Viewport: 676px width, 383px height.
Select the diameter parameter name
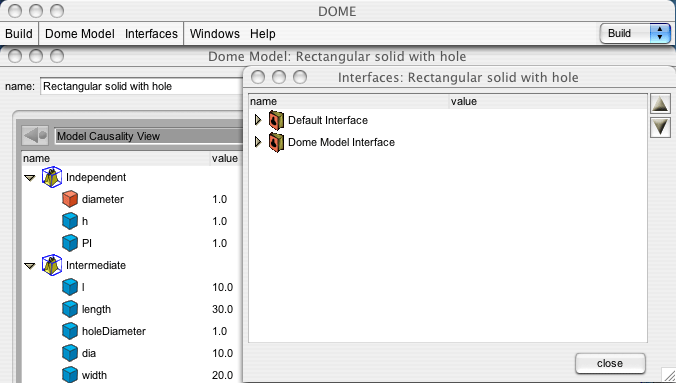[103, 199]
